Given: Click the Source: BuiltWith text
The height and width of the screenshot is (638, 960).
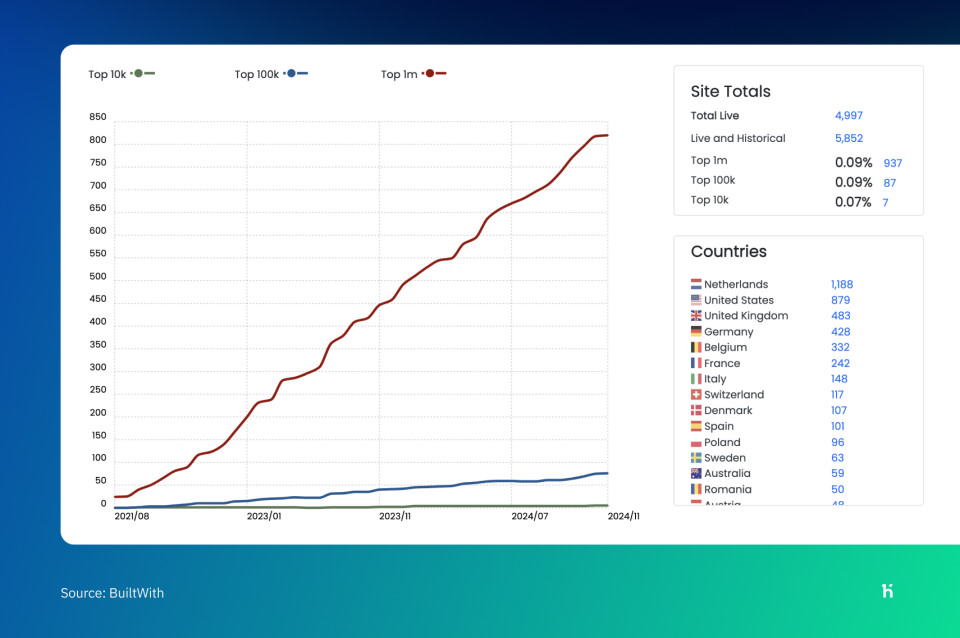Looking at the screenshot, I should [111, 592].
